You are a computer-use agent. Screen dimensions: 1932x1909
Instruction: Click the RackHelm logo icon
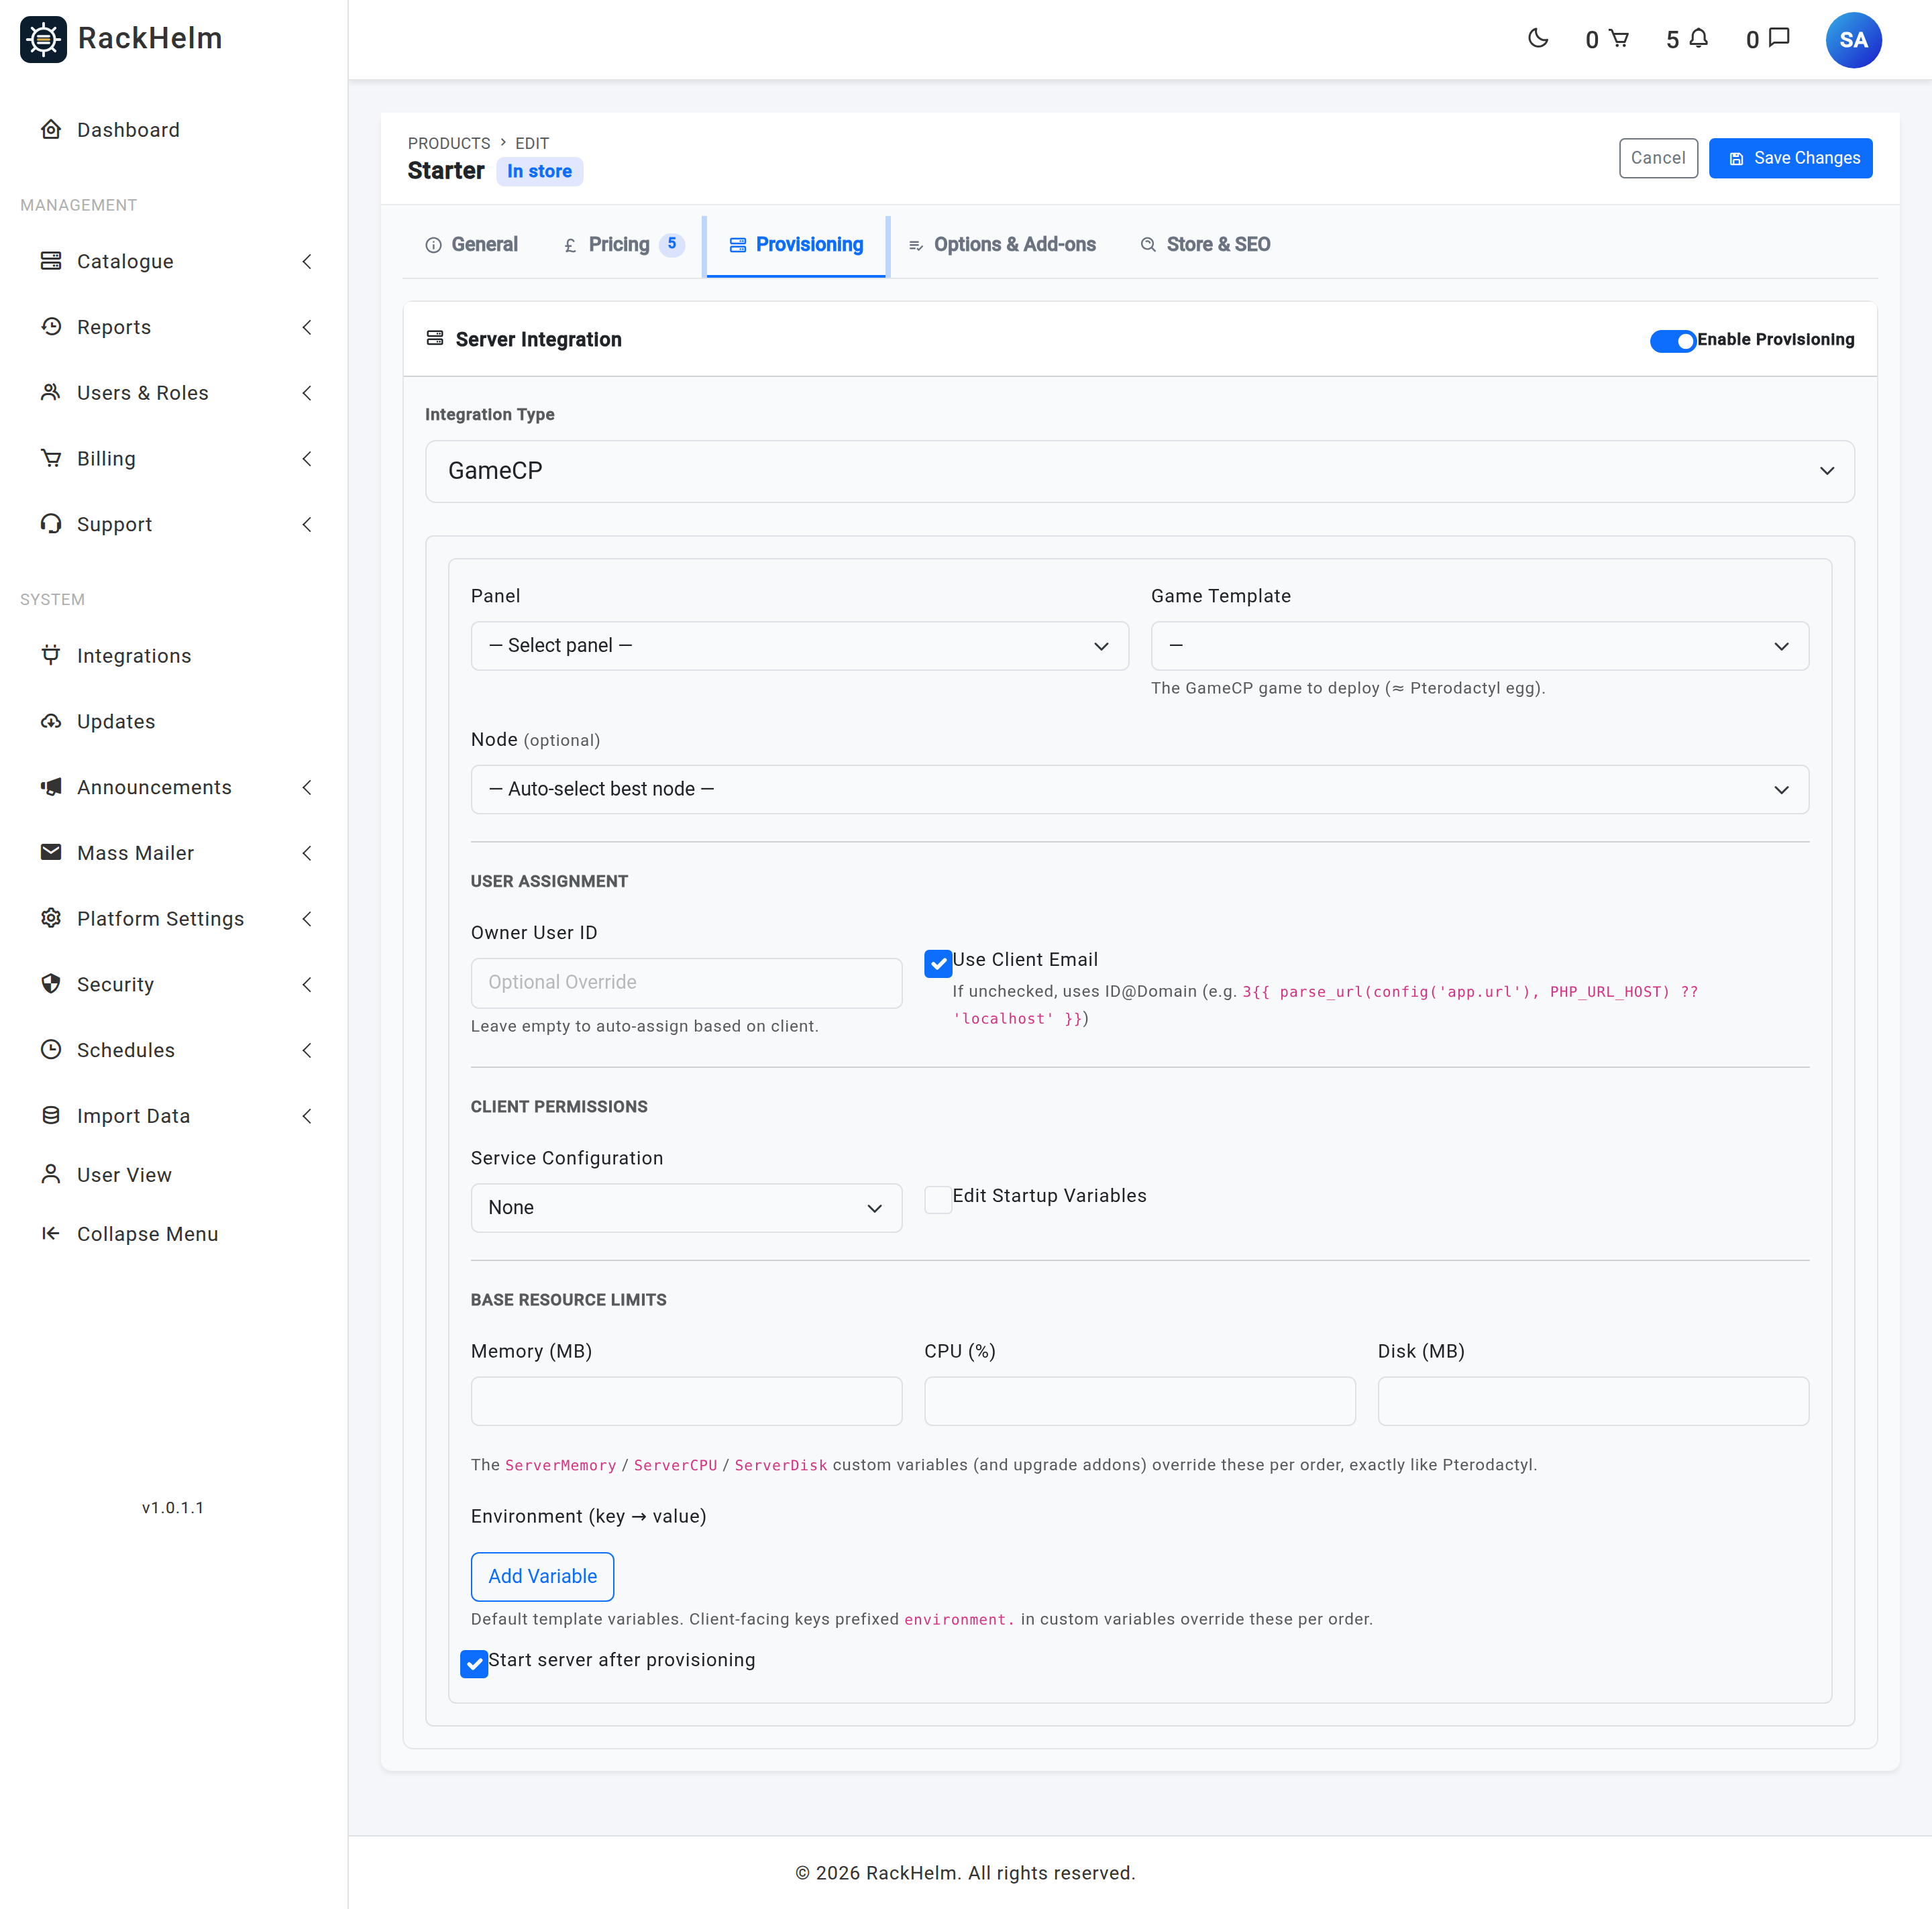click(43, 39)
